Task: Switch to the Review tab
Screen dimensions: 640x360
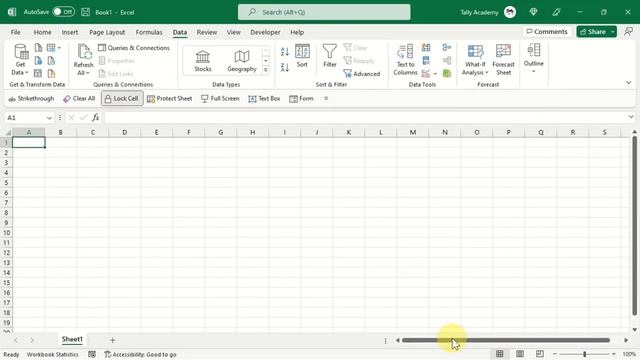Action: (x=207, y=32)
